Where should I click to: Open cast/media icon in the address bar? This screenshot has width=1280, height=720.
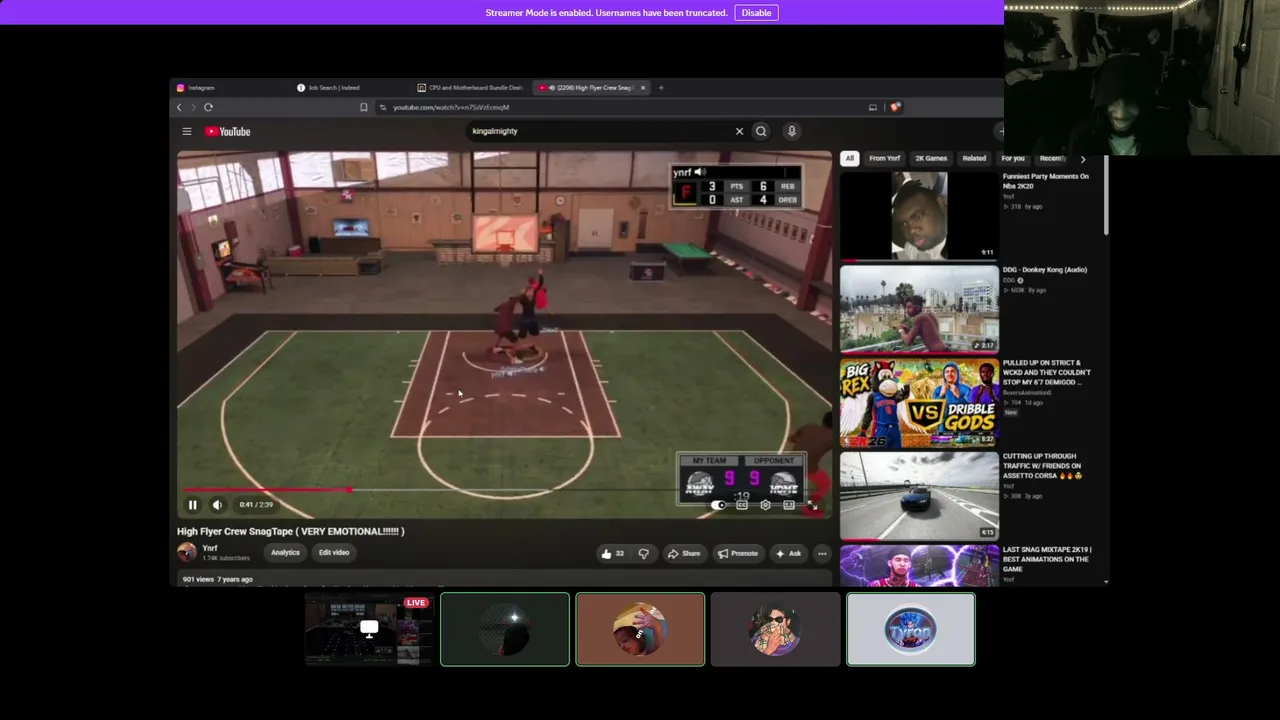(873, 107)
